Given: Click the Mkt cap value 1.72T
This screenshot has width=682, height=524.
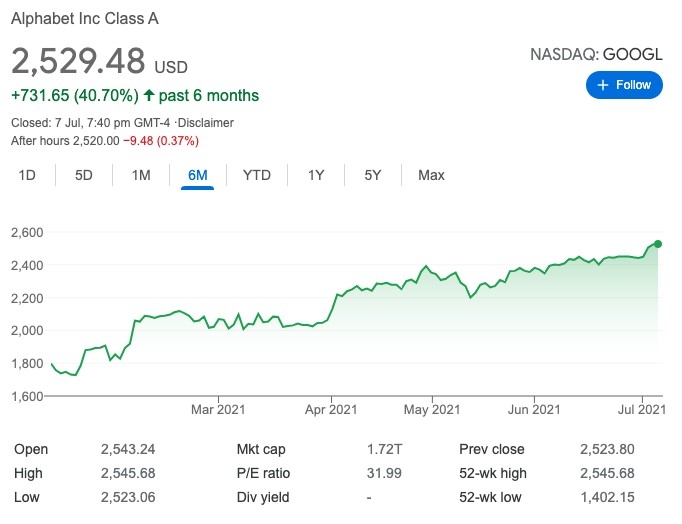Looking at the screenshot, I should (x=384, y=449).
